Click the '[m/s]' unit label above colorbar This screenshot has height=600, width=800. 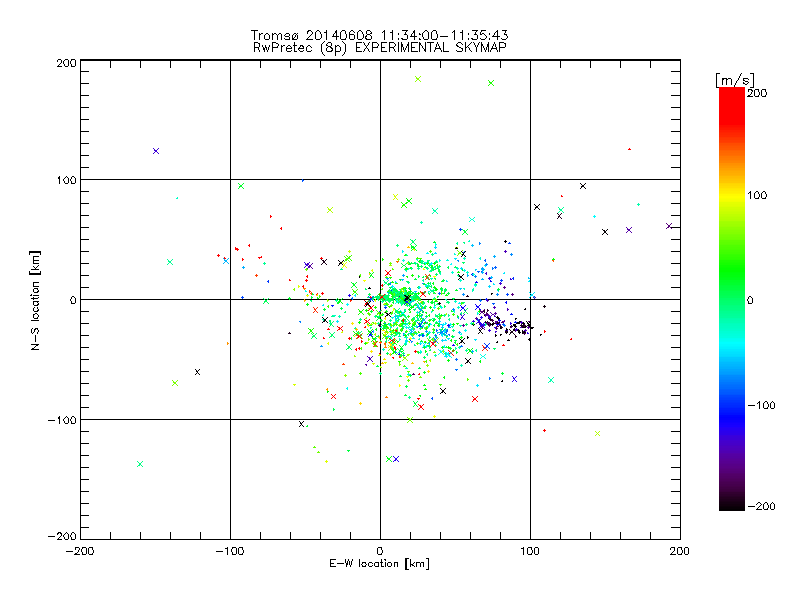pos(734,80)
